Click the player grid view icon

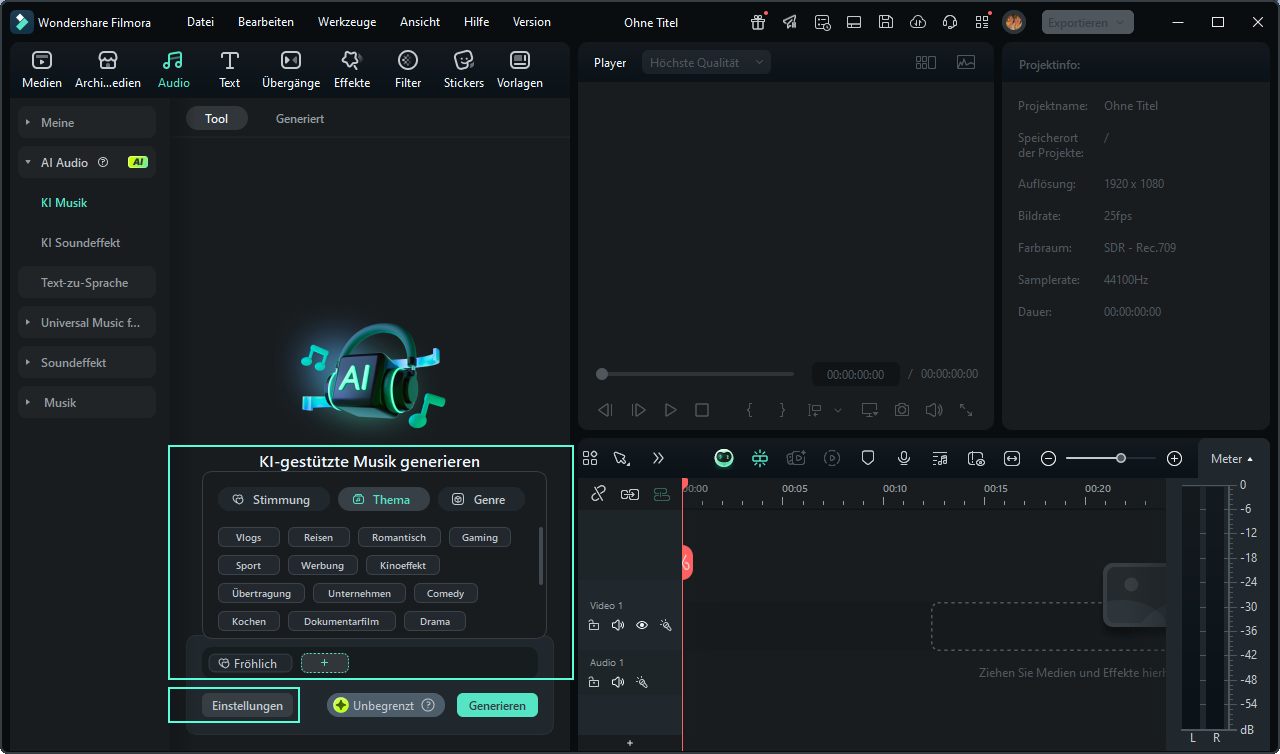[x=926, y=62]
